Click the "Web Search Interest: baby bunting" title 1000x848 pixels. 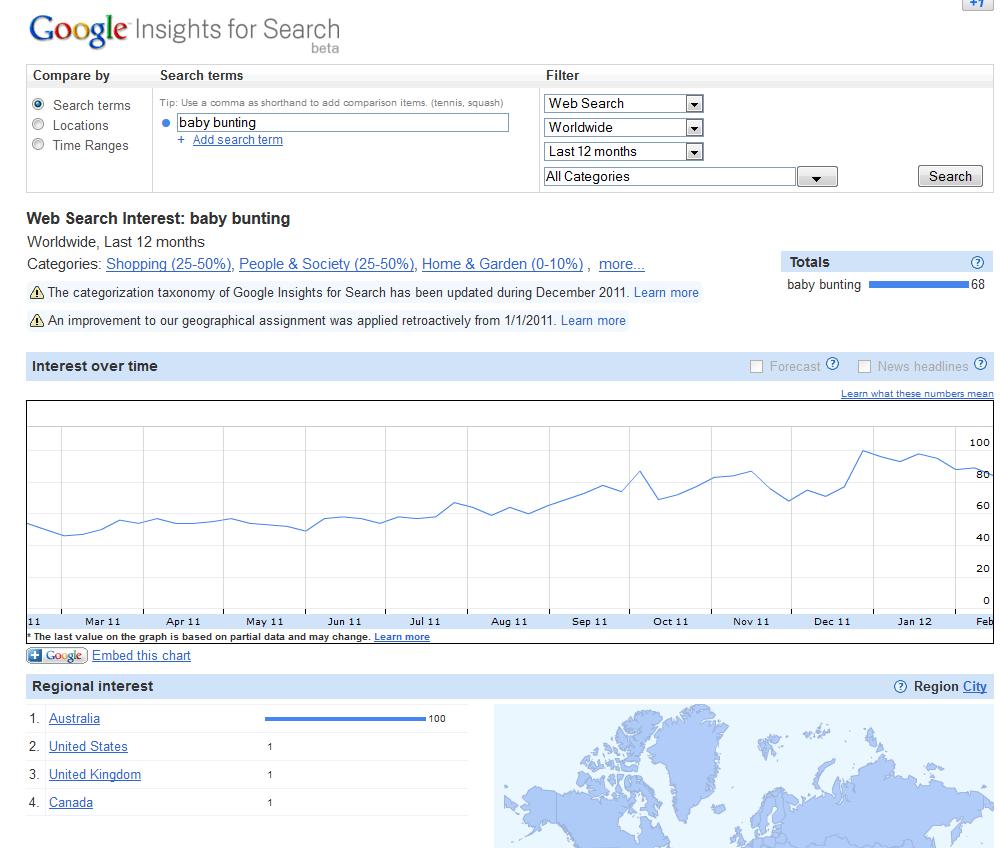pos(158,219)
